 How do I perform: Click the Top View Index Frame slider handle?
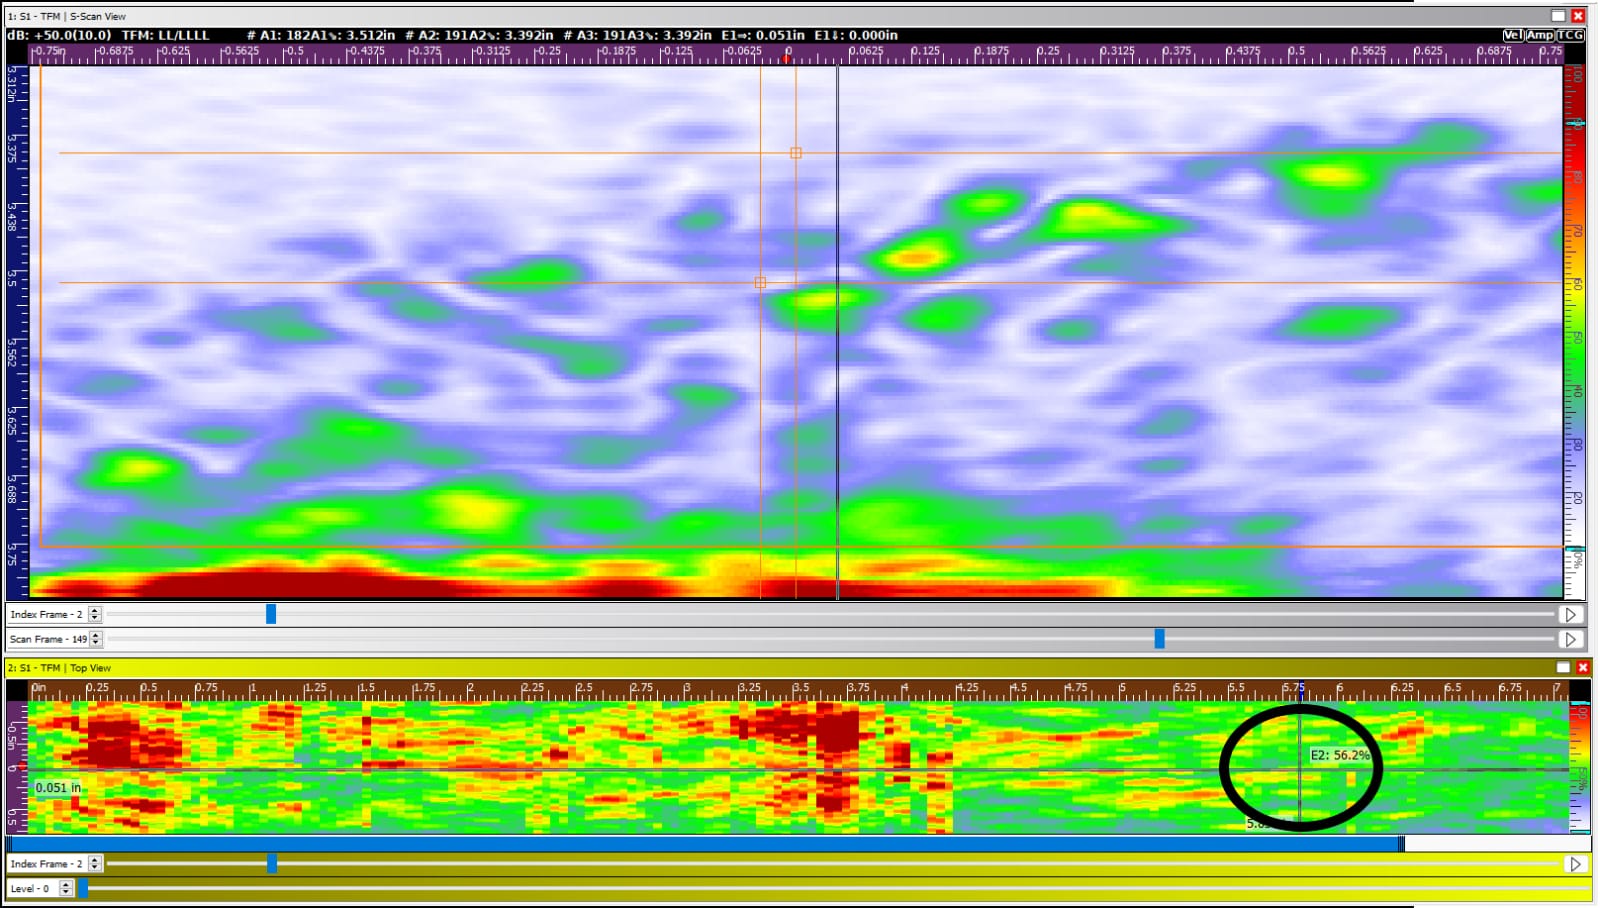pyautogui.click(x=272, y=863)
